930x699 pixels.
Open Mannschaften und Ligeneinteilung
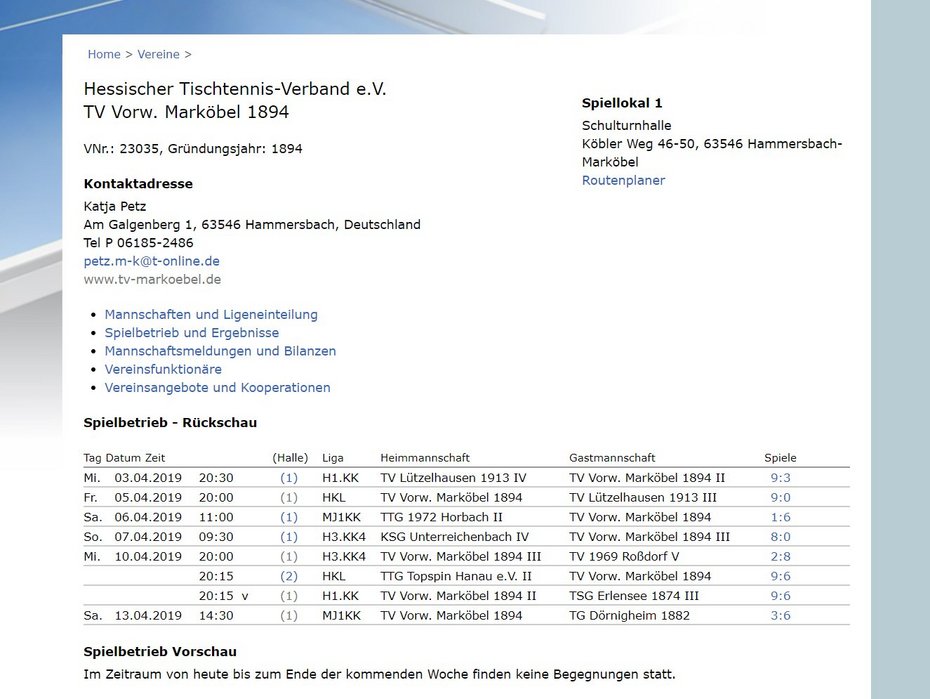(x=211, y=314)
